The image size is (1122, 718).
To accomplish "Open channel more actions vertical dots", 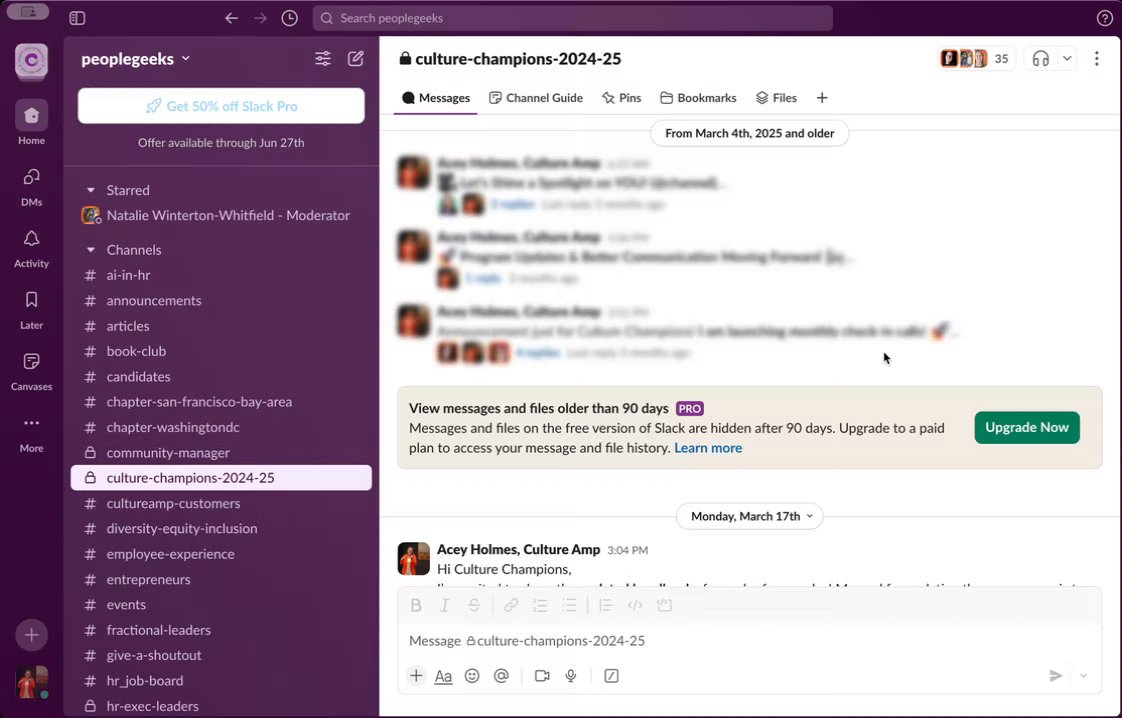I will 1096,59.
